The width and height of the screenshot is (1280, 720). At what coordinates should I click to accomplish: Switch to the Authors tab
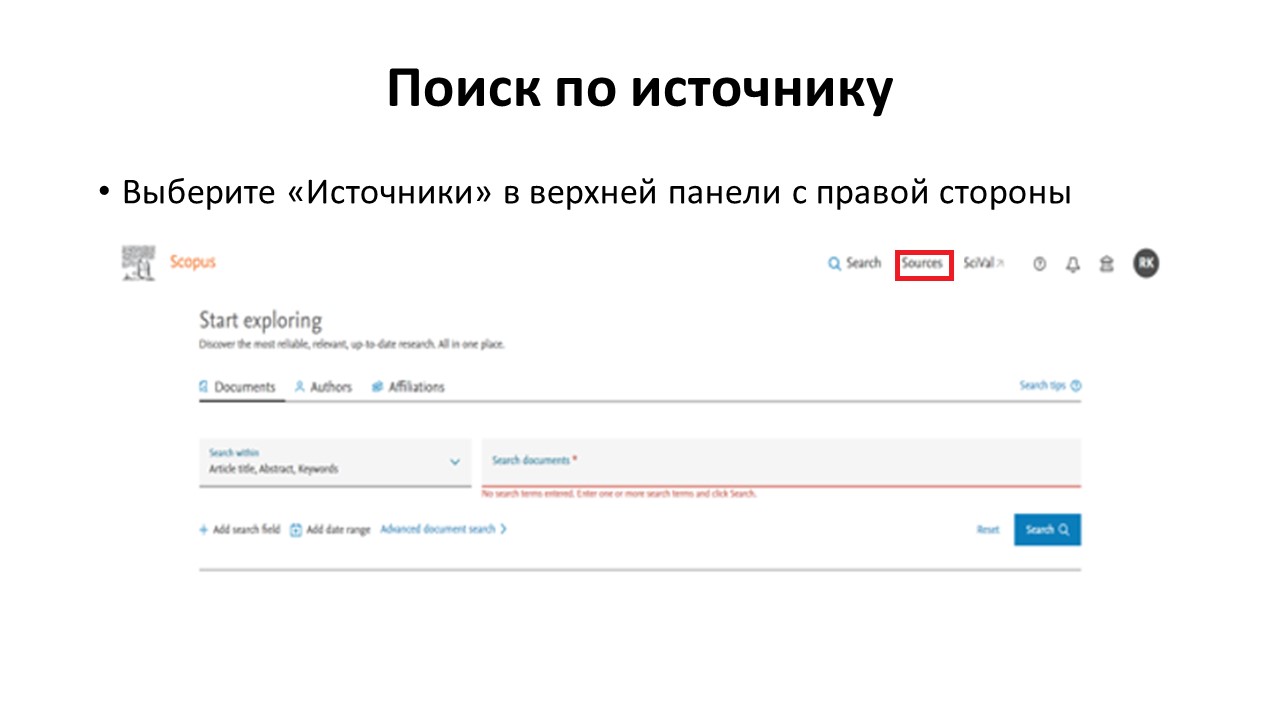pyautogui.click(x=323, y=387)
